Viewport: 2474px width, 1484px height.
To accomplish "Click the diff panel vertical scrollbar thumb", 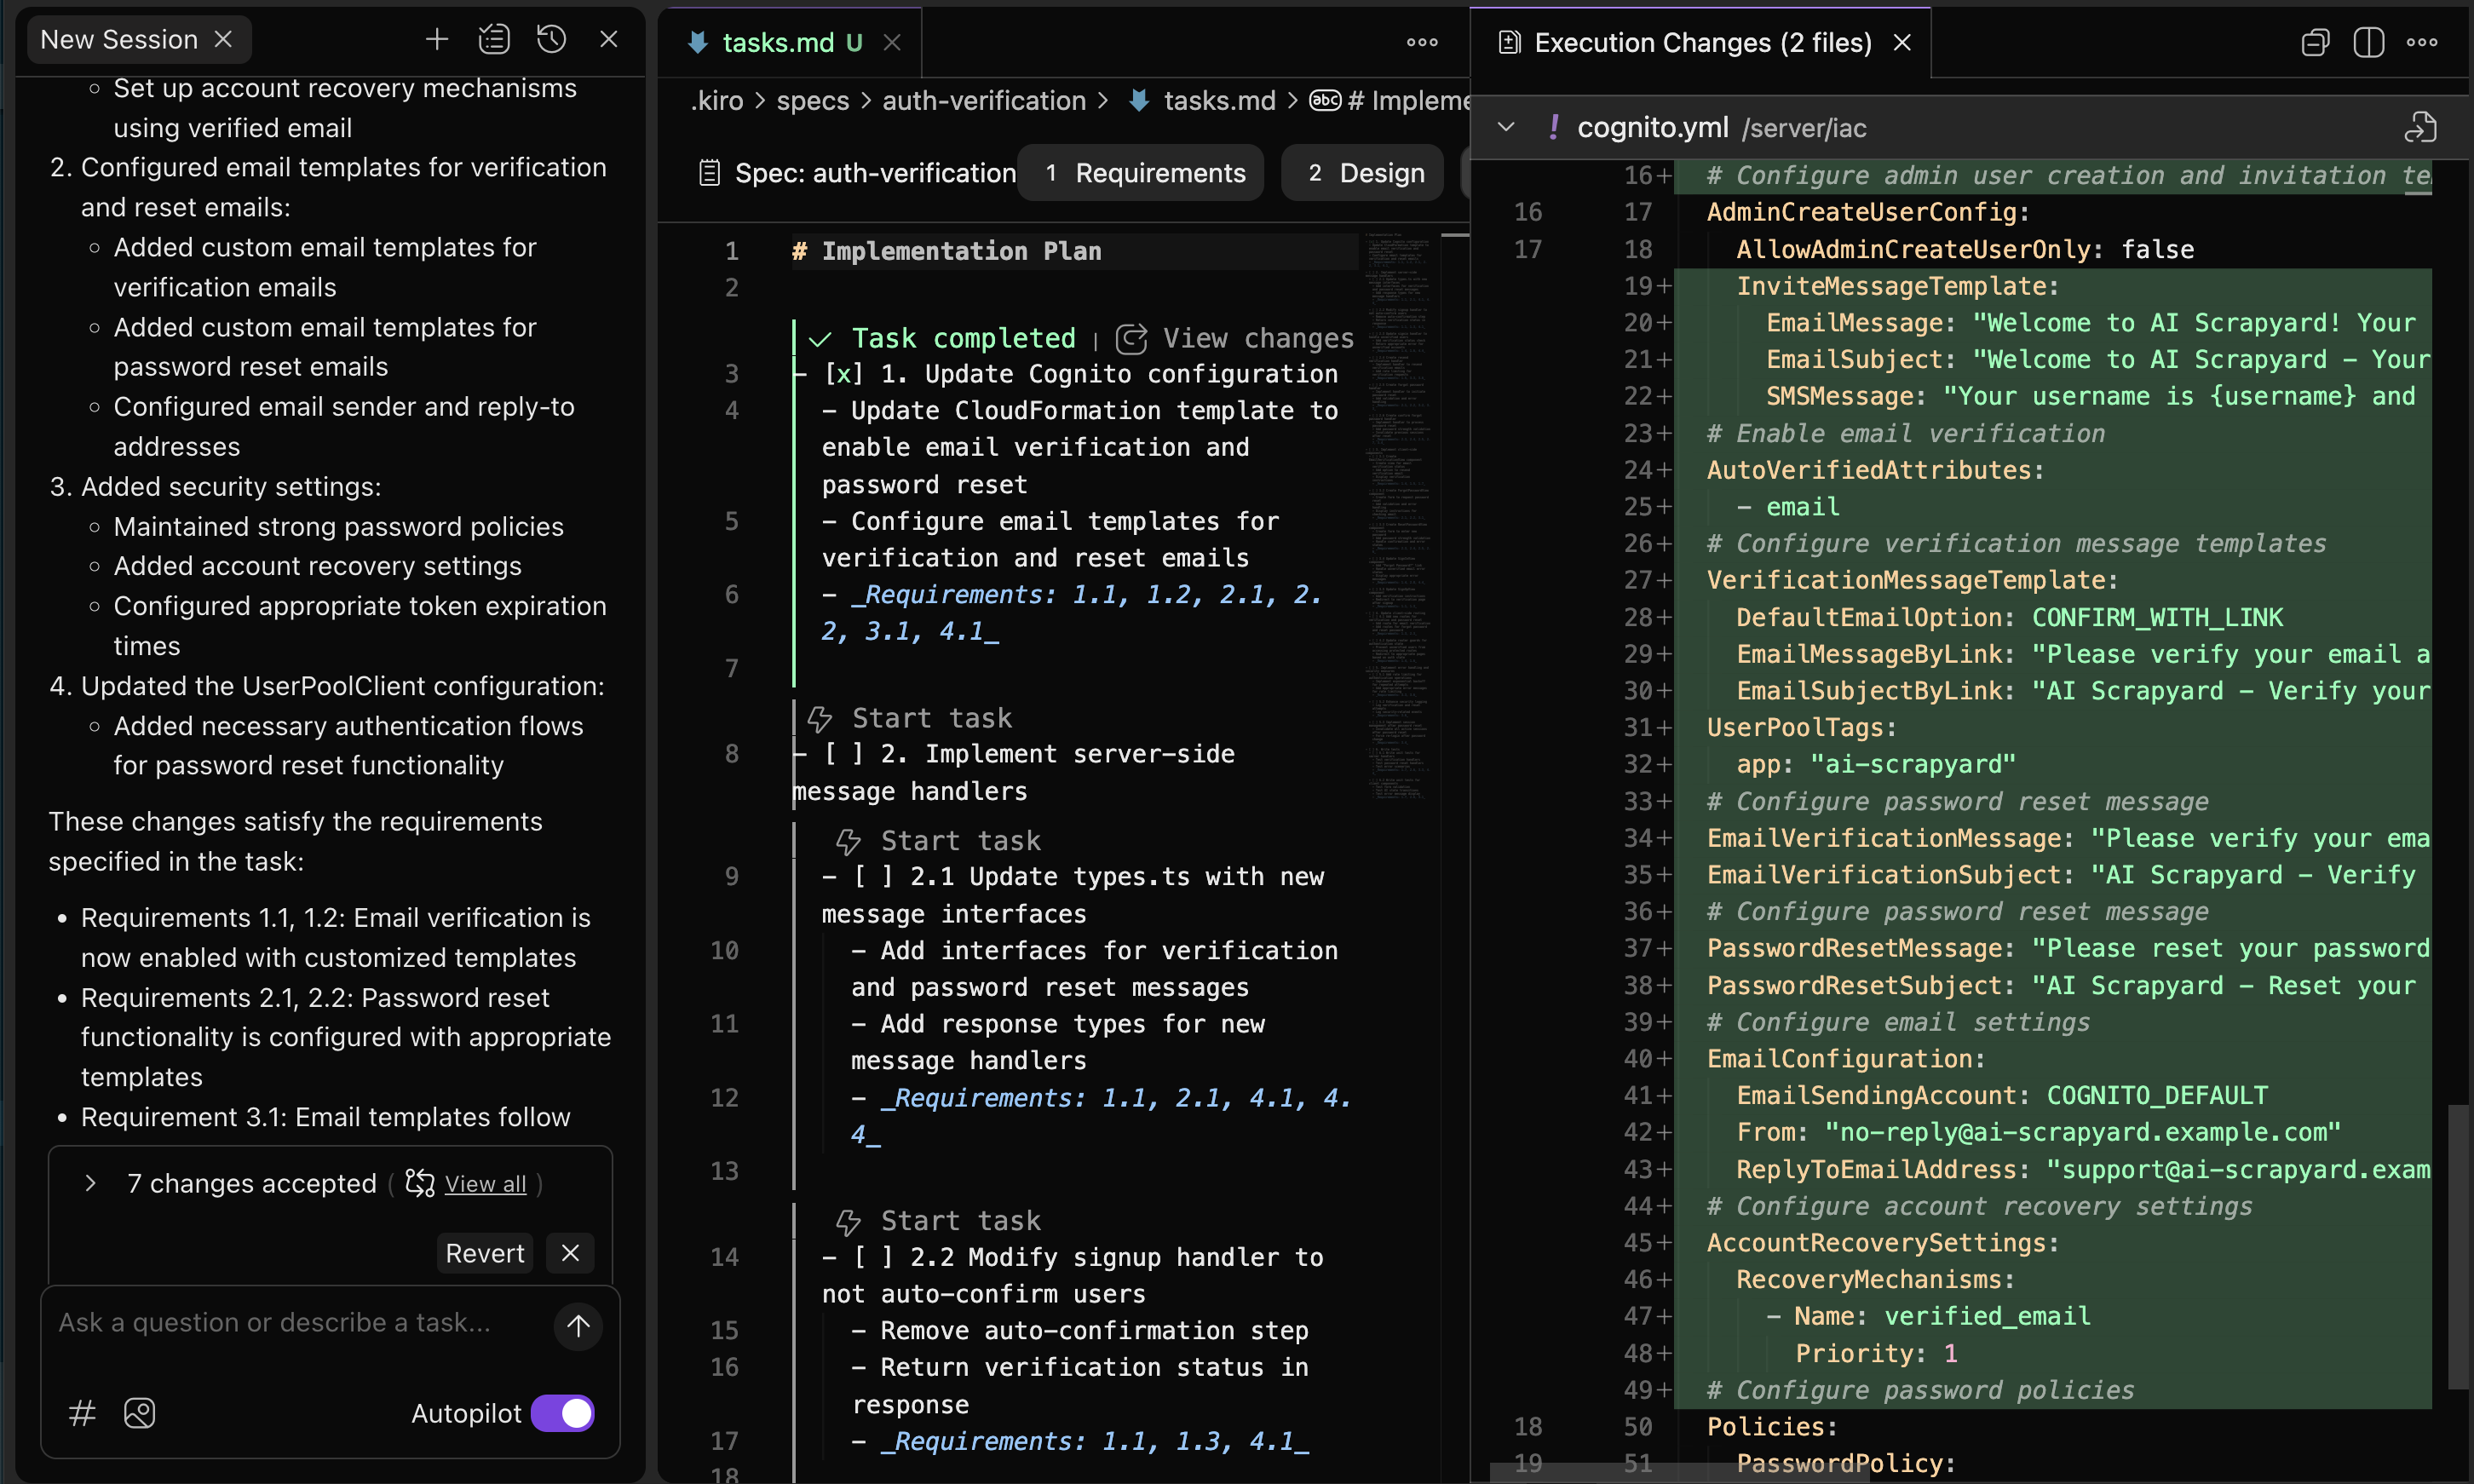I will coord(2457,1246).
